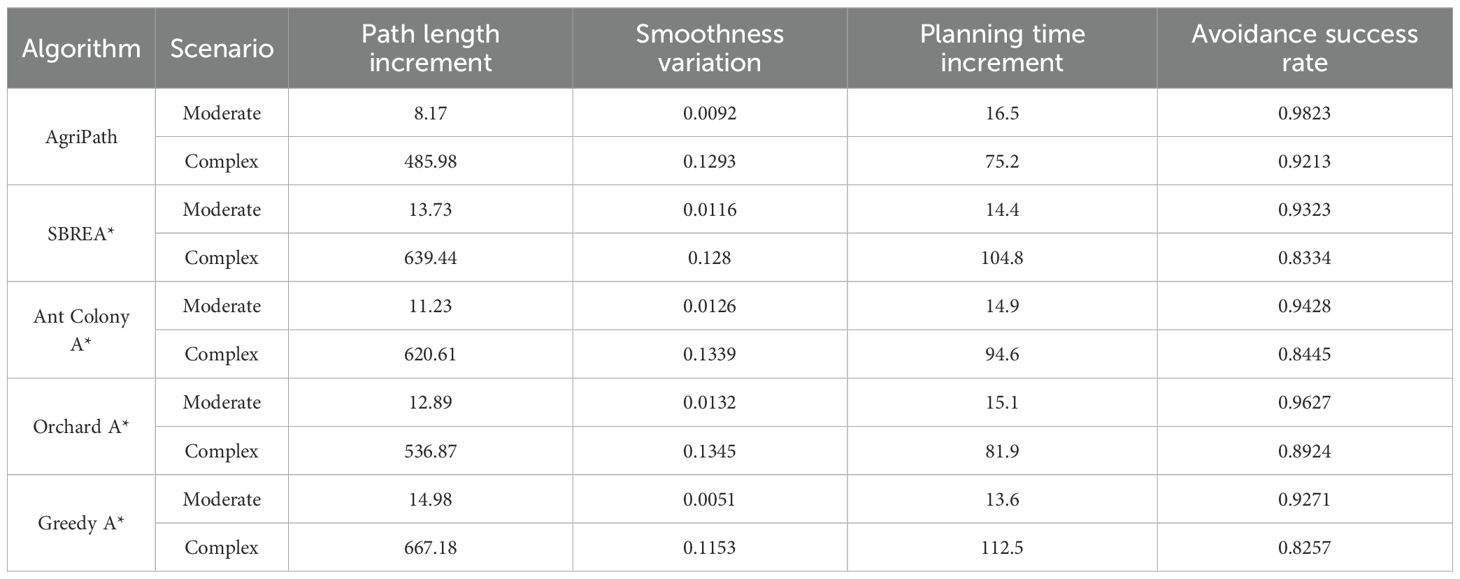Click the smoothness value 0.0051

click(709, 499)
